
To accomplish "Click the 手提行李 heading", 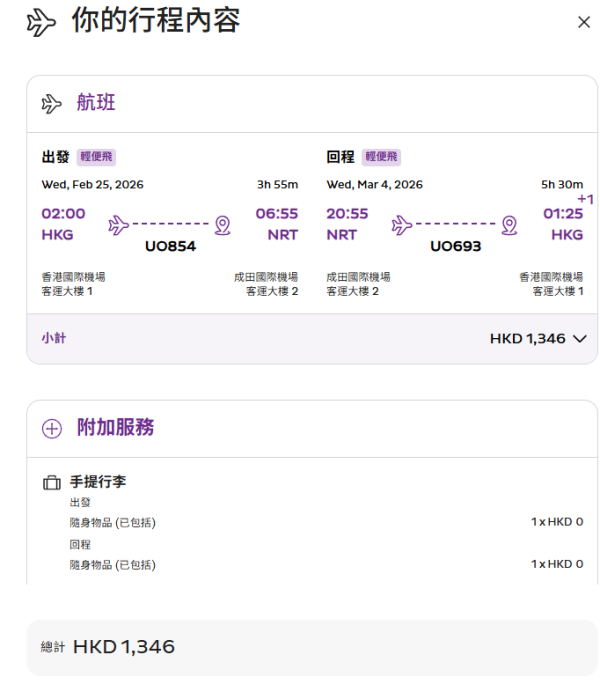I will click(x=98, y=482).
